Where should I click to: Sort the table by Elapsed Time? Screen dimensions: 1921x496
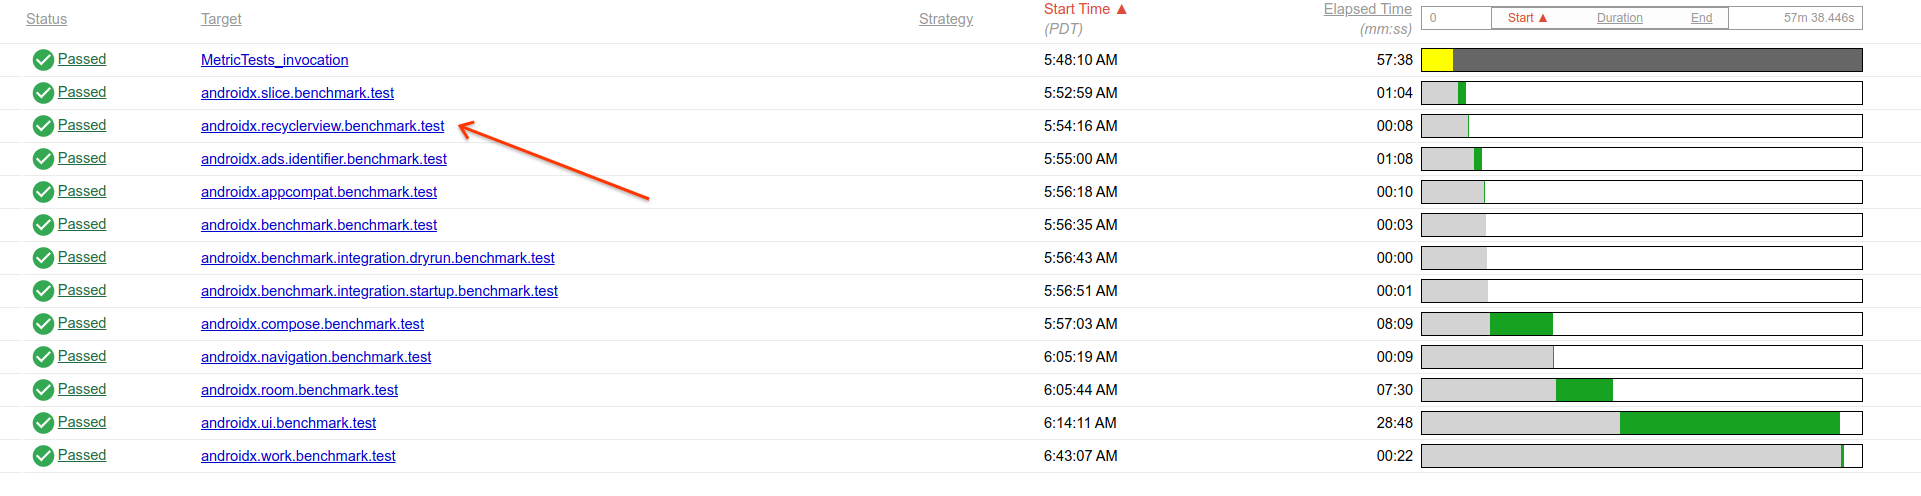coord(1367,9)
